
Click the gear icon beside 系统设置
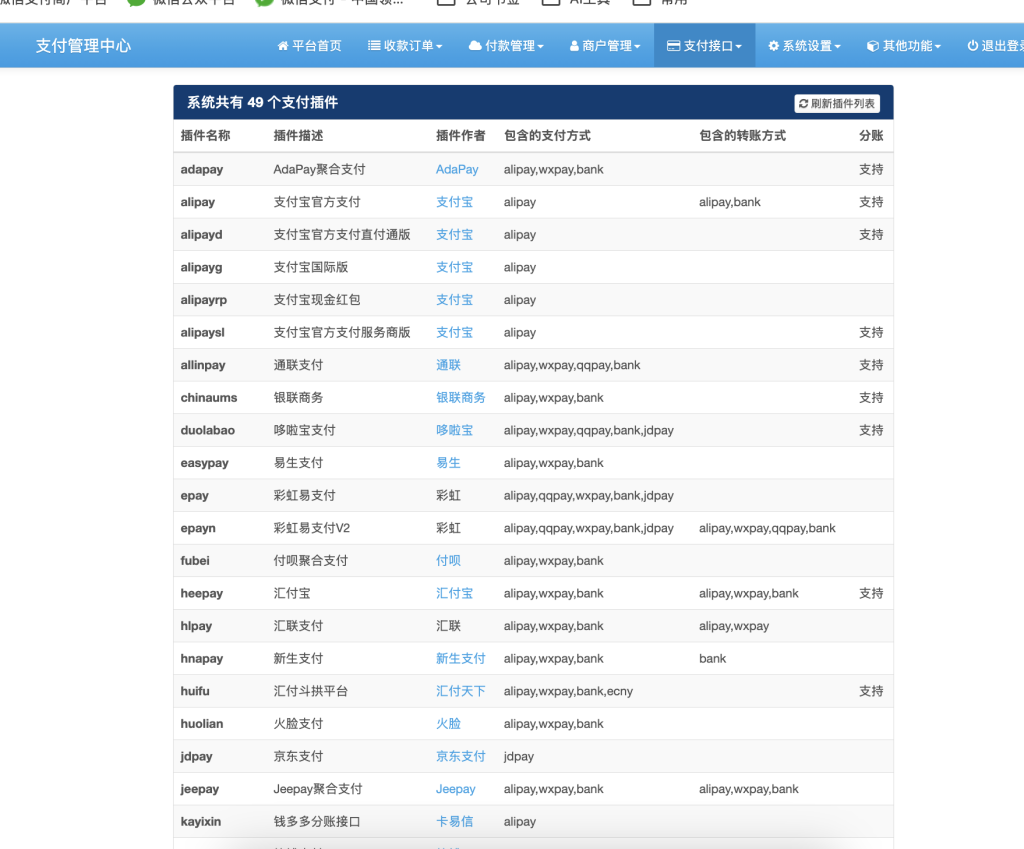[x=773, y=46]
